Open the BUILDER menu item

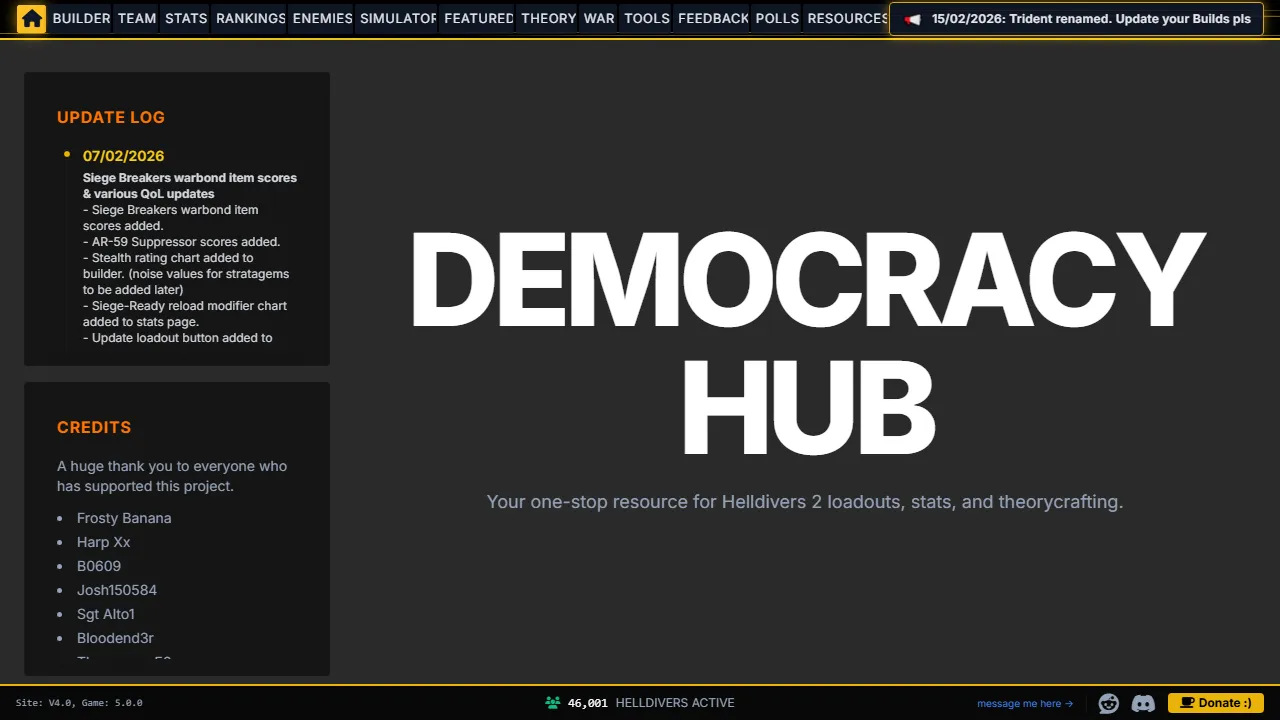[x=80, y=18]
